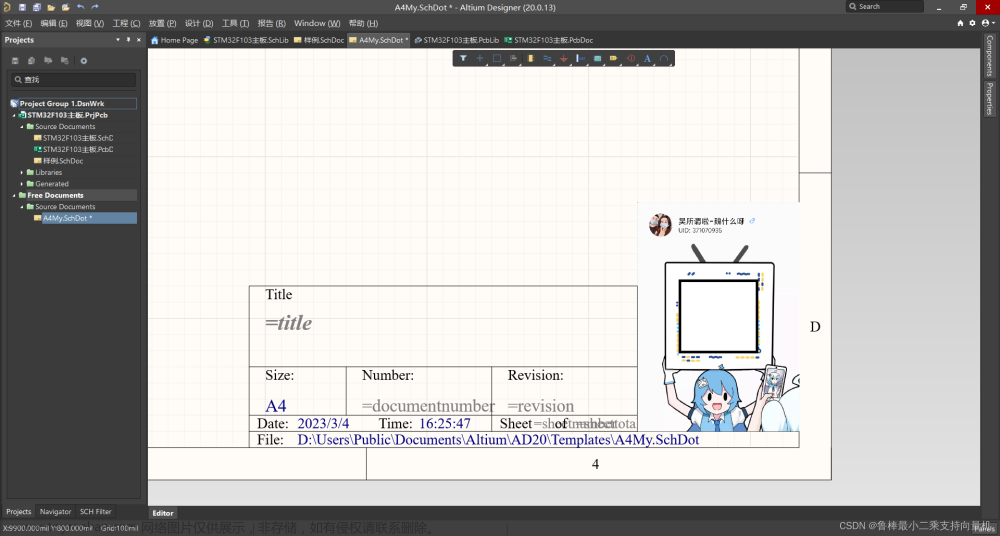The image size is (1000, 536).
Task: Collapse Source Documents under STM32F103 project
Action: (x=22, y=127)
